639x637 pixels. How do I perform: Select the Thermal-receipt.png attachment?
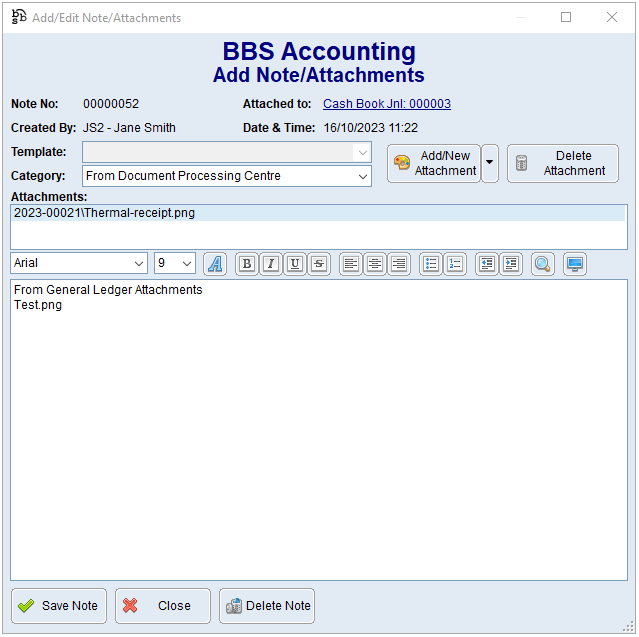click(x=104, y=213)
